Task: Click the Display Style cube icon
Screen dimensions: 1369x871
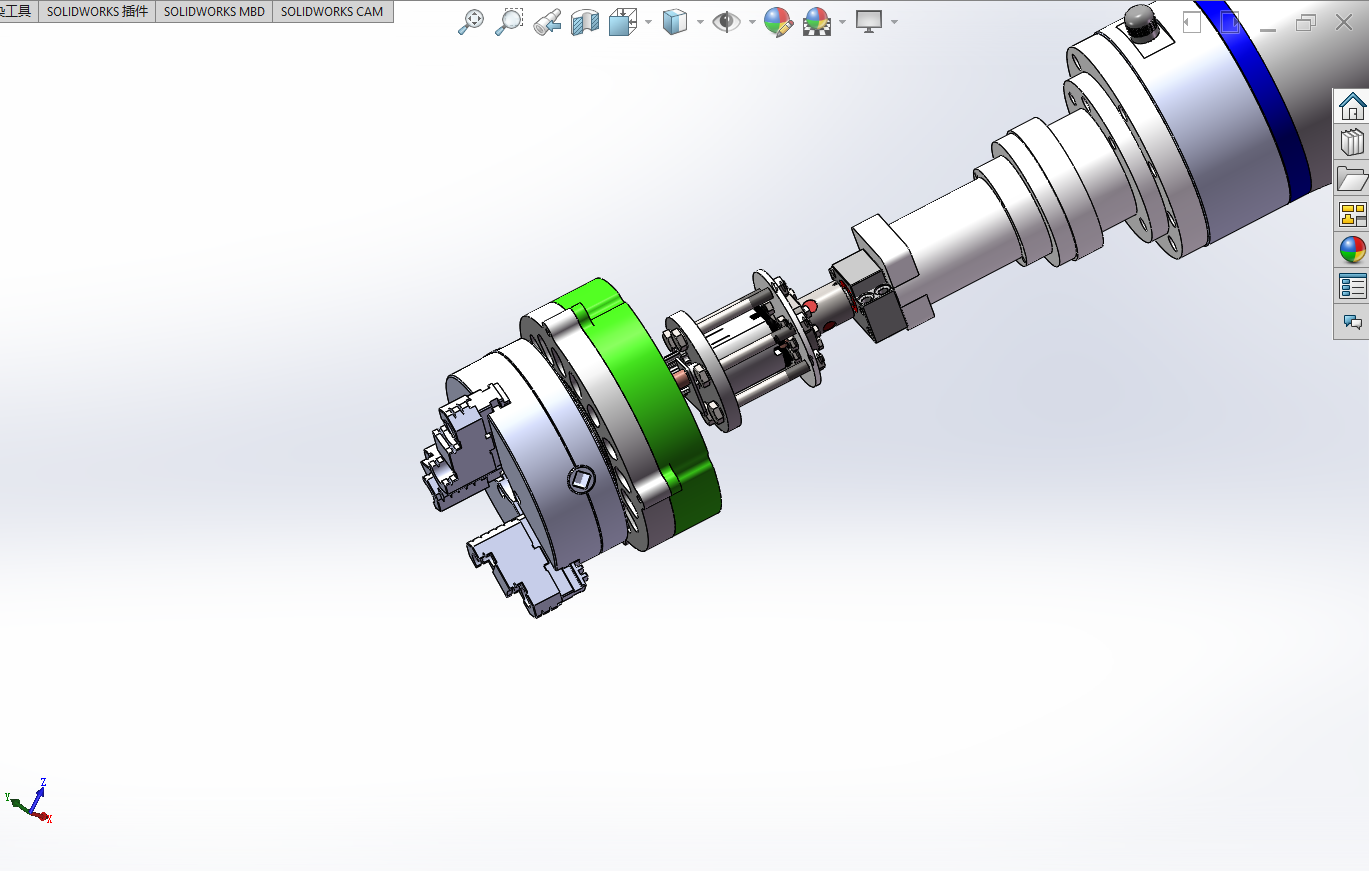Action: point(675,22)
